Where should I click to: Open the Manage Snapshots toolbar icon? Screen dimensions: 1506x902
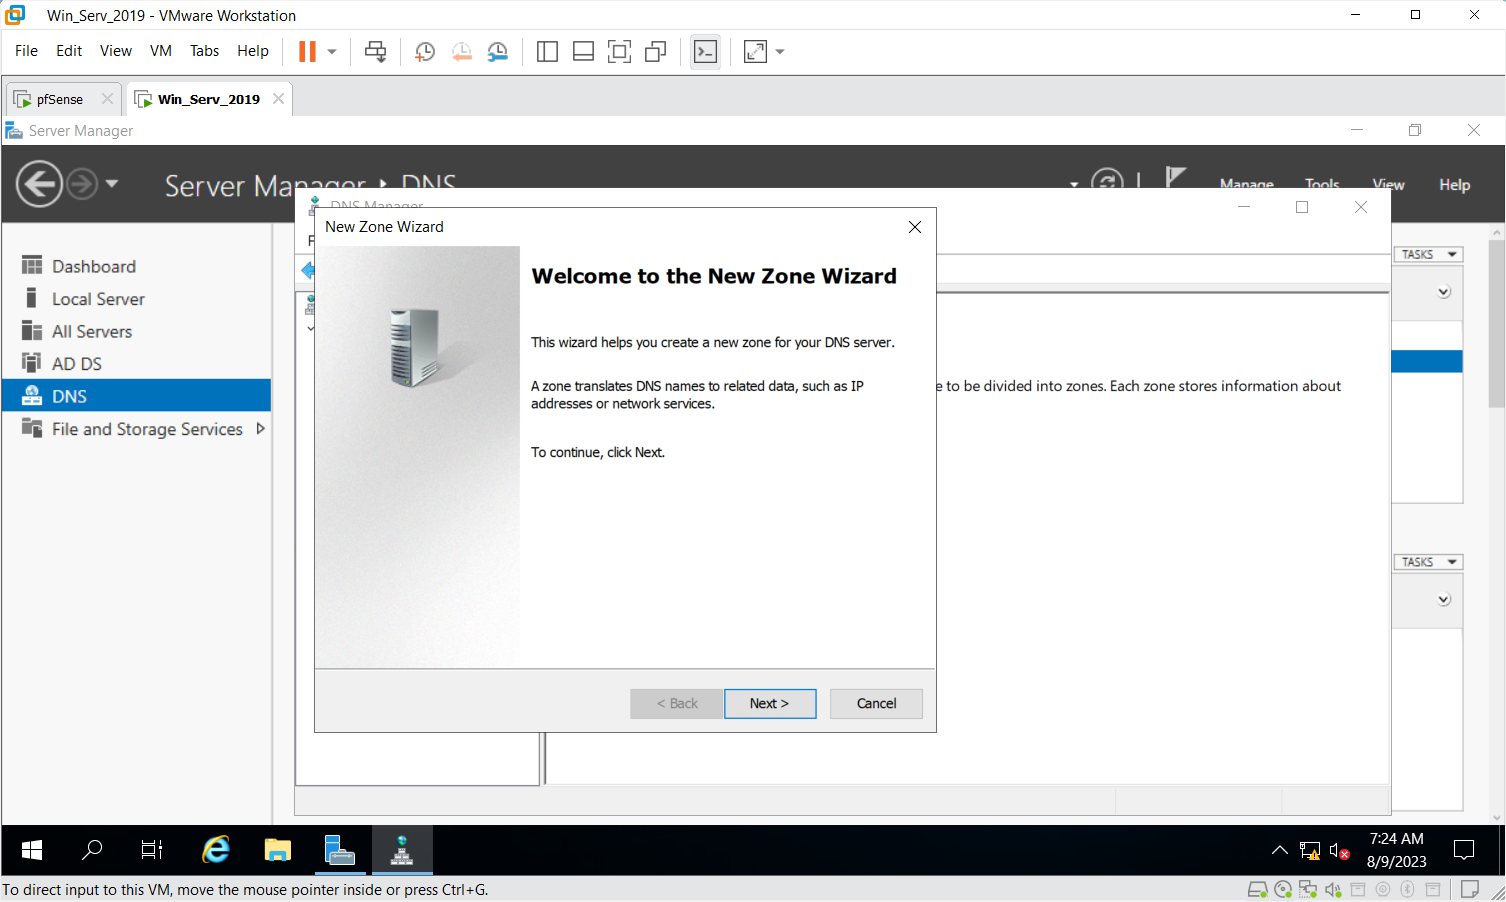coord(497,51)
